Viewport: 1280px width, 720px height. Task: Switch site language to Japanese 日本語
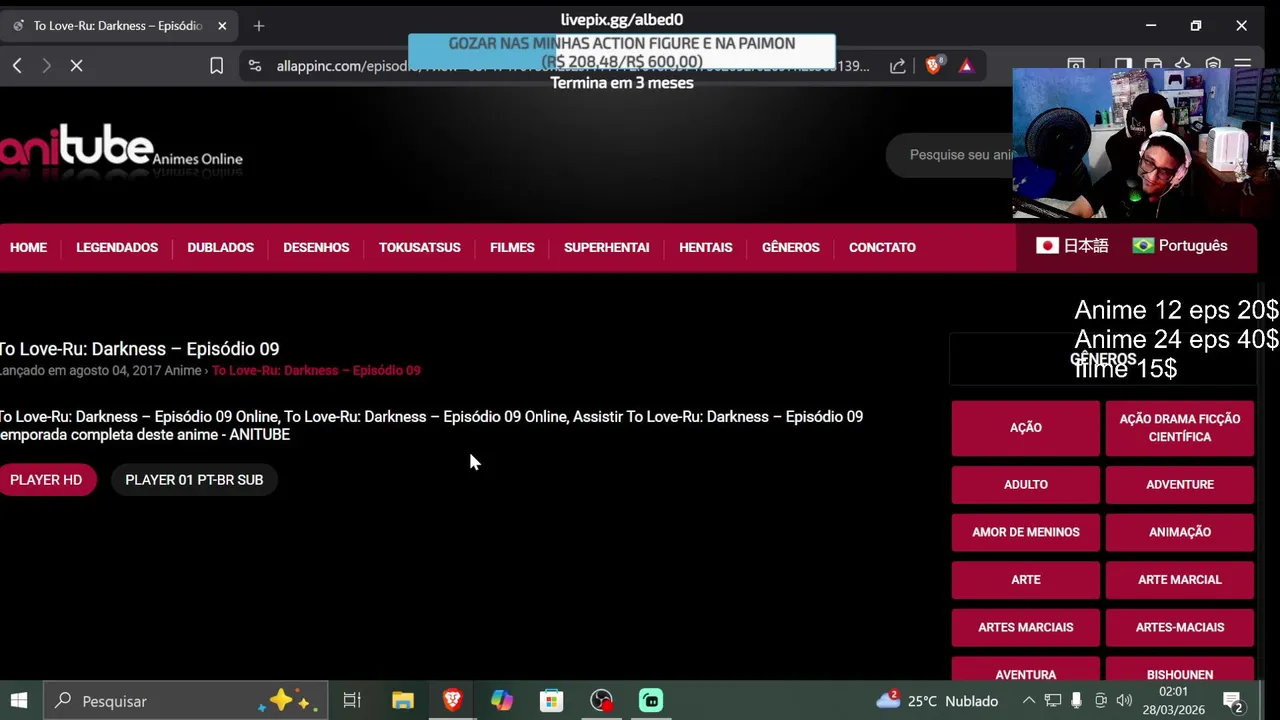1072,246
